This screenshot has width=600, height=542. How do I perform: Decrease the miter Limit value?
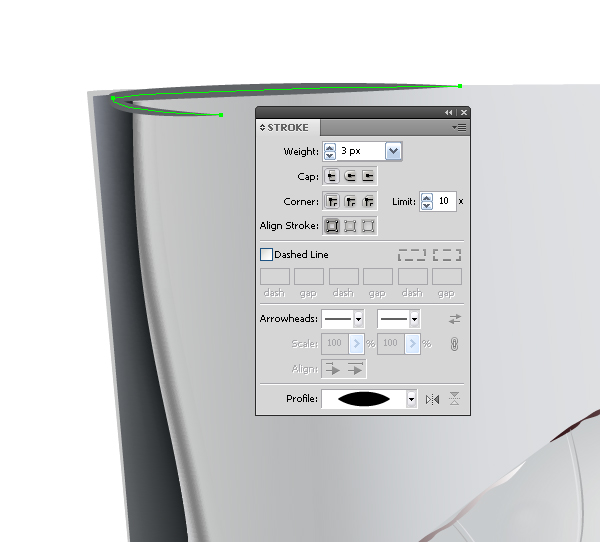coord(426,206)
